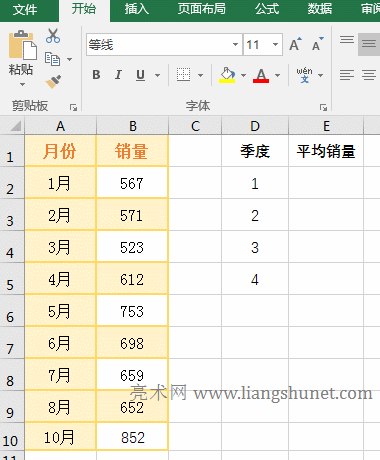Select middle align icon
This screenshot has height=460, width=380.
[x=369, y=44]
